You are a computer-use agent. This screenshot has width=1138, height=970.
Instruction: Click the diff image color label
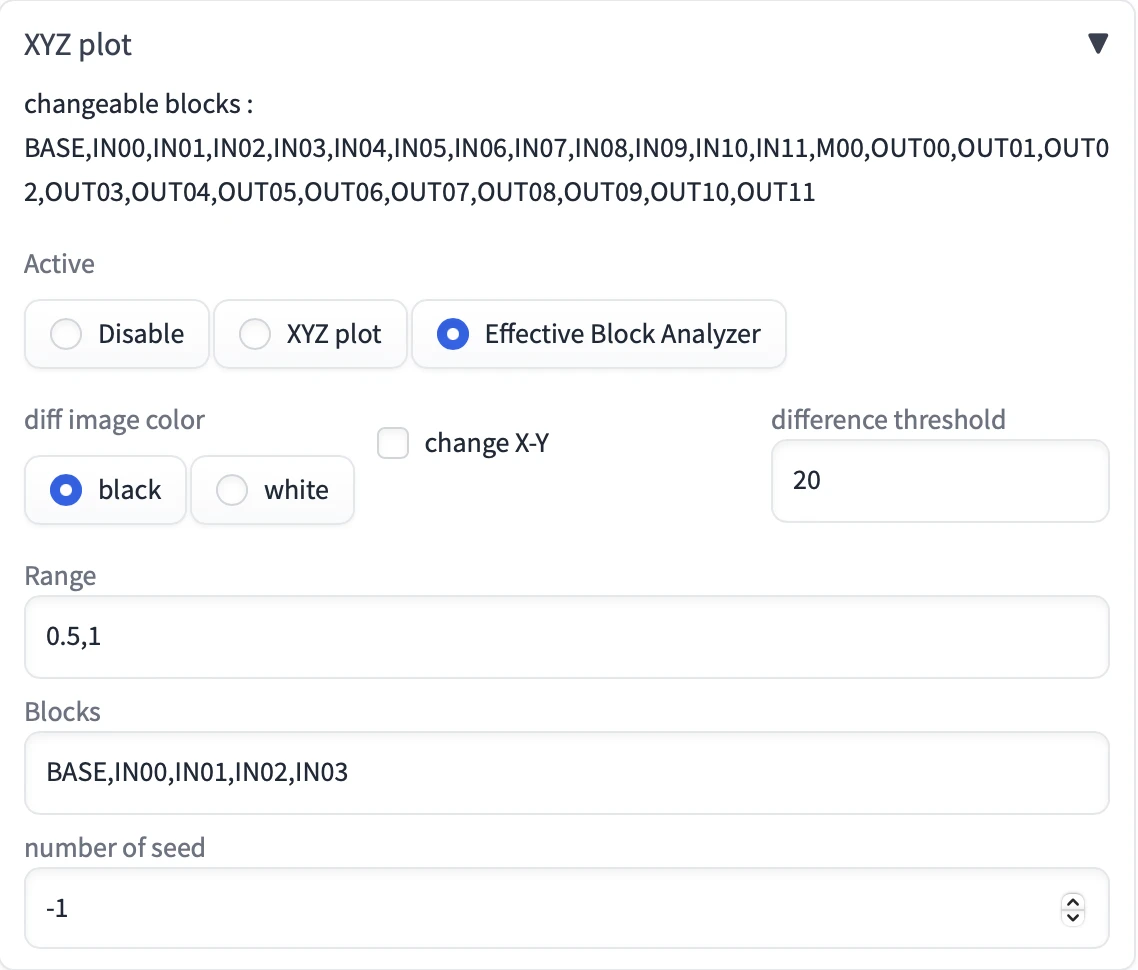pos(114,420)
